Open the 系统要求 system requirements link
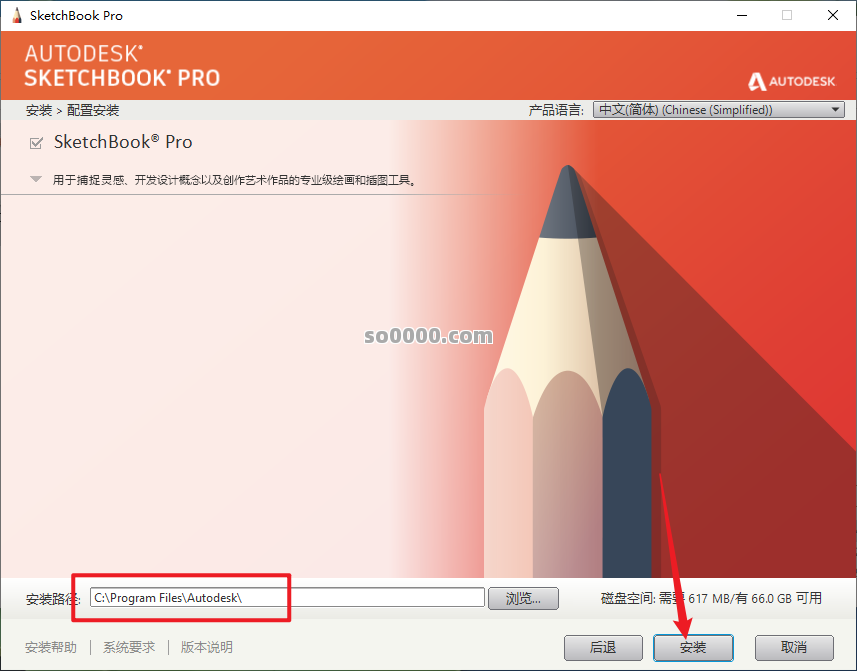Screen dimensions: 857x671 [x=129, y=647]
